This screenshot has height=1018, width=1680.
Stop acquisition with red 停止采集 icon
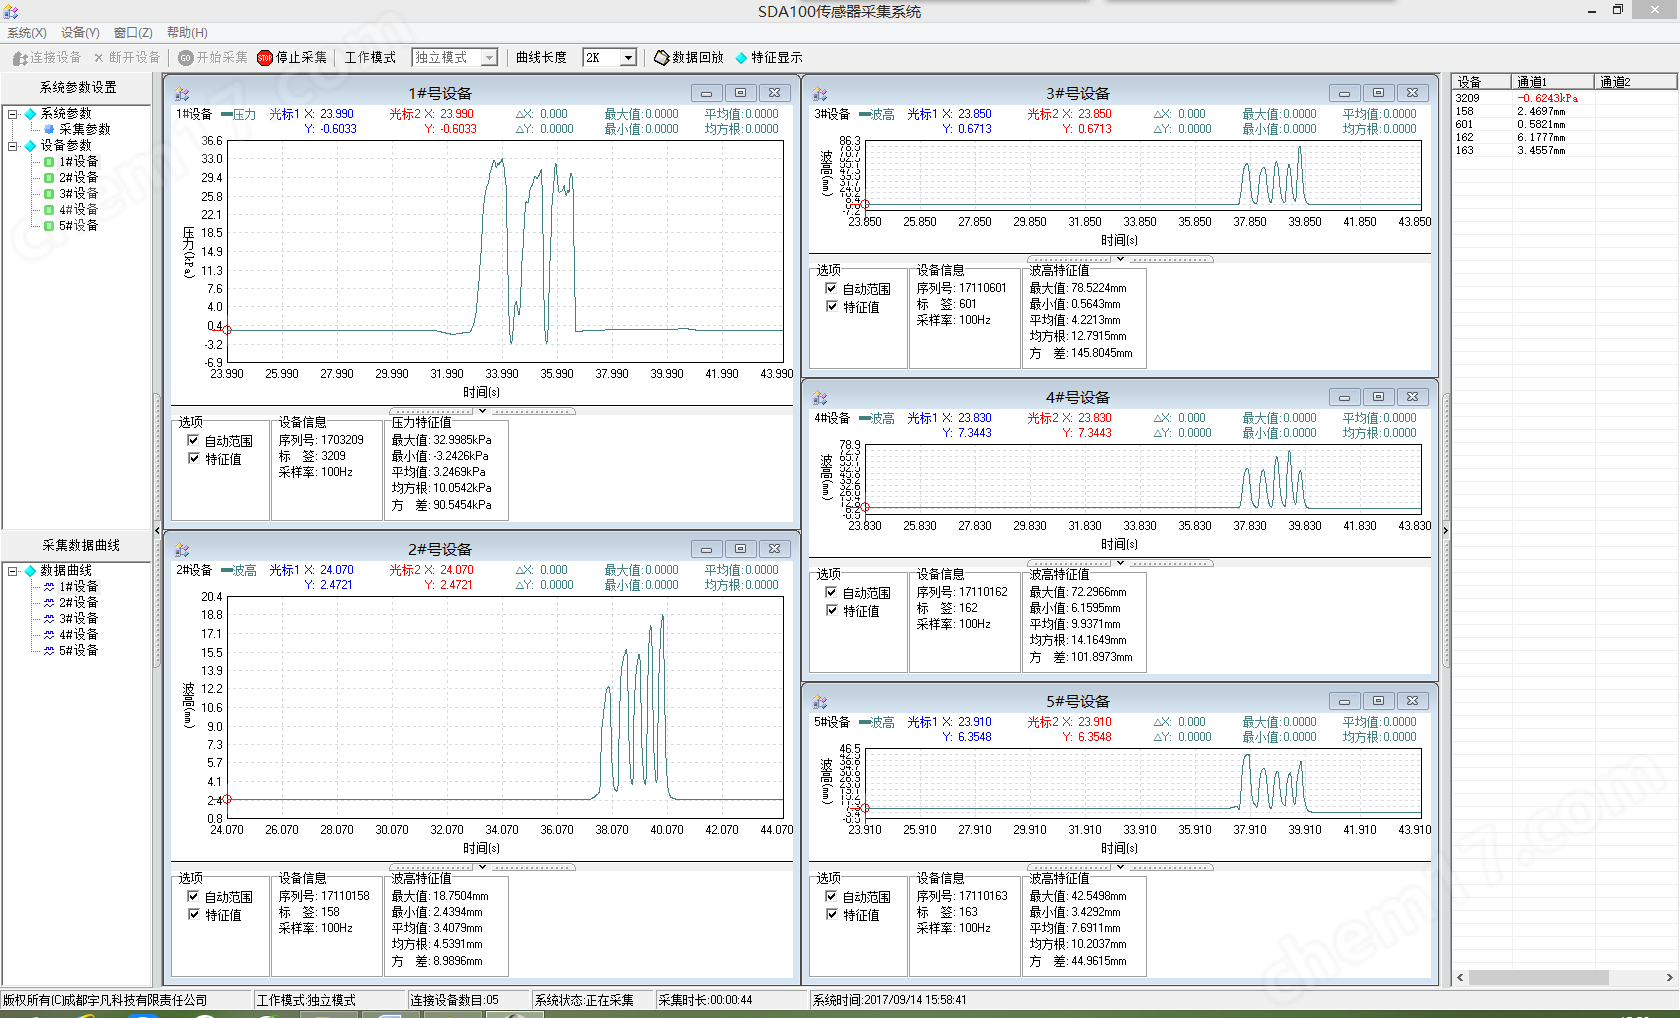(x=265, y=58)
